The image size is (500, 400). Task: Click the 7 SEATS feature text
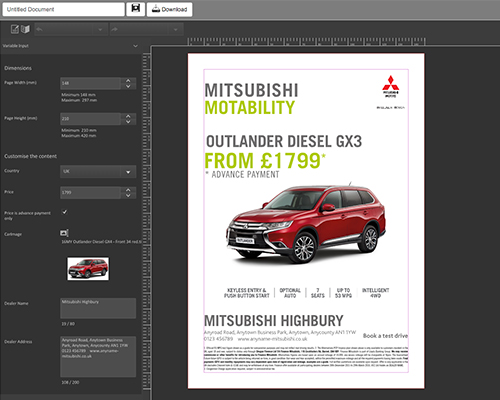(x=317, y=293)
